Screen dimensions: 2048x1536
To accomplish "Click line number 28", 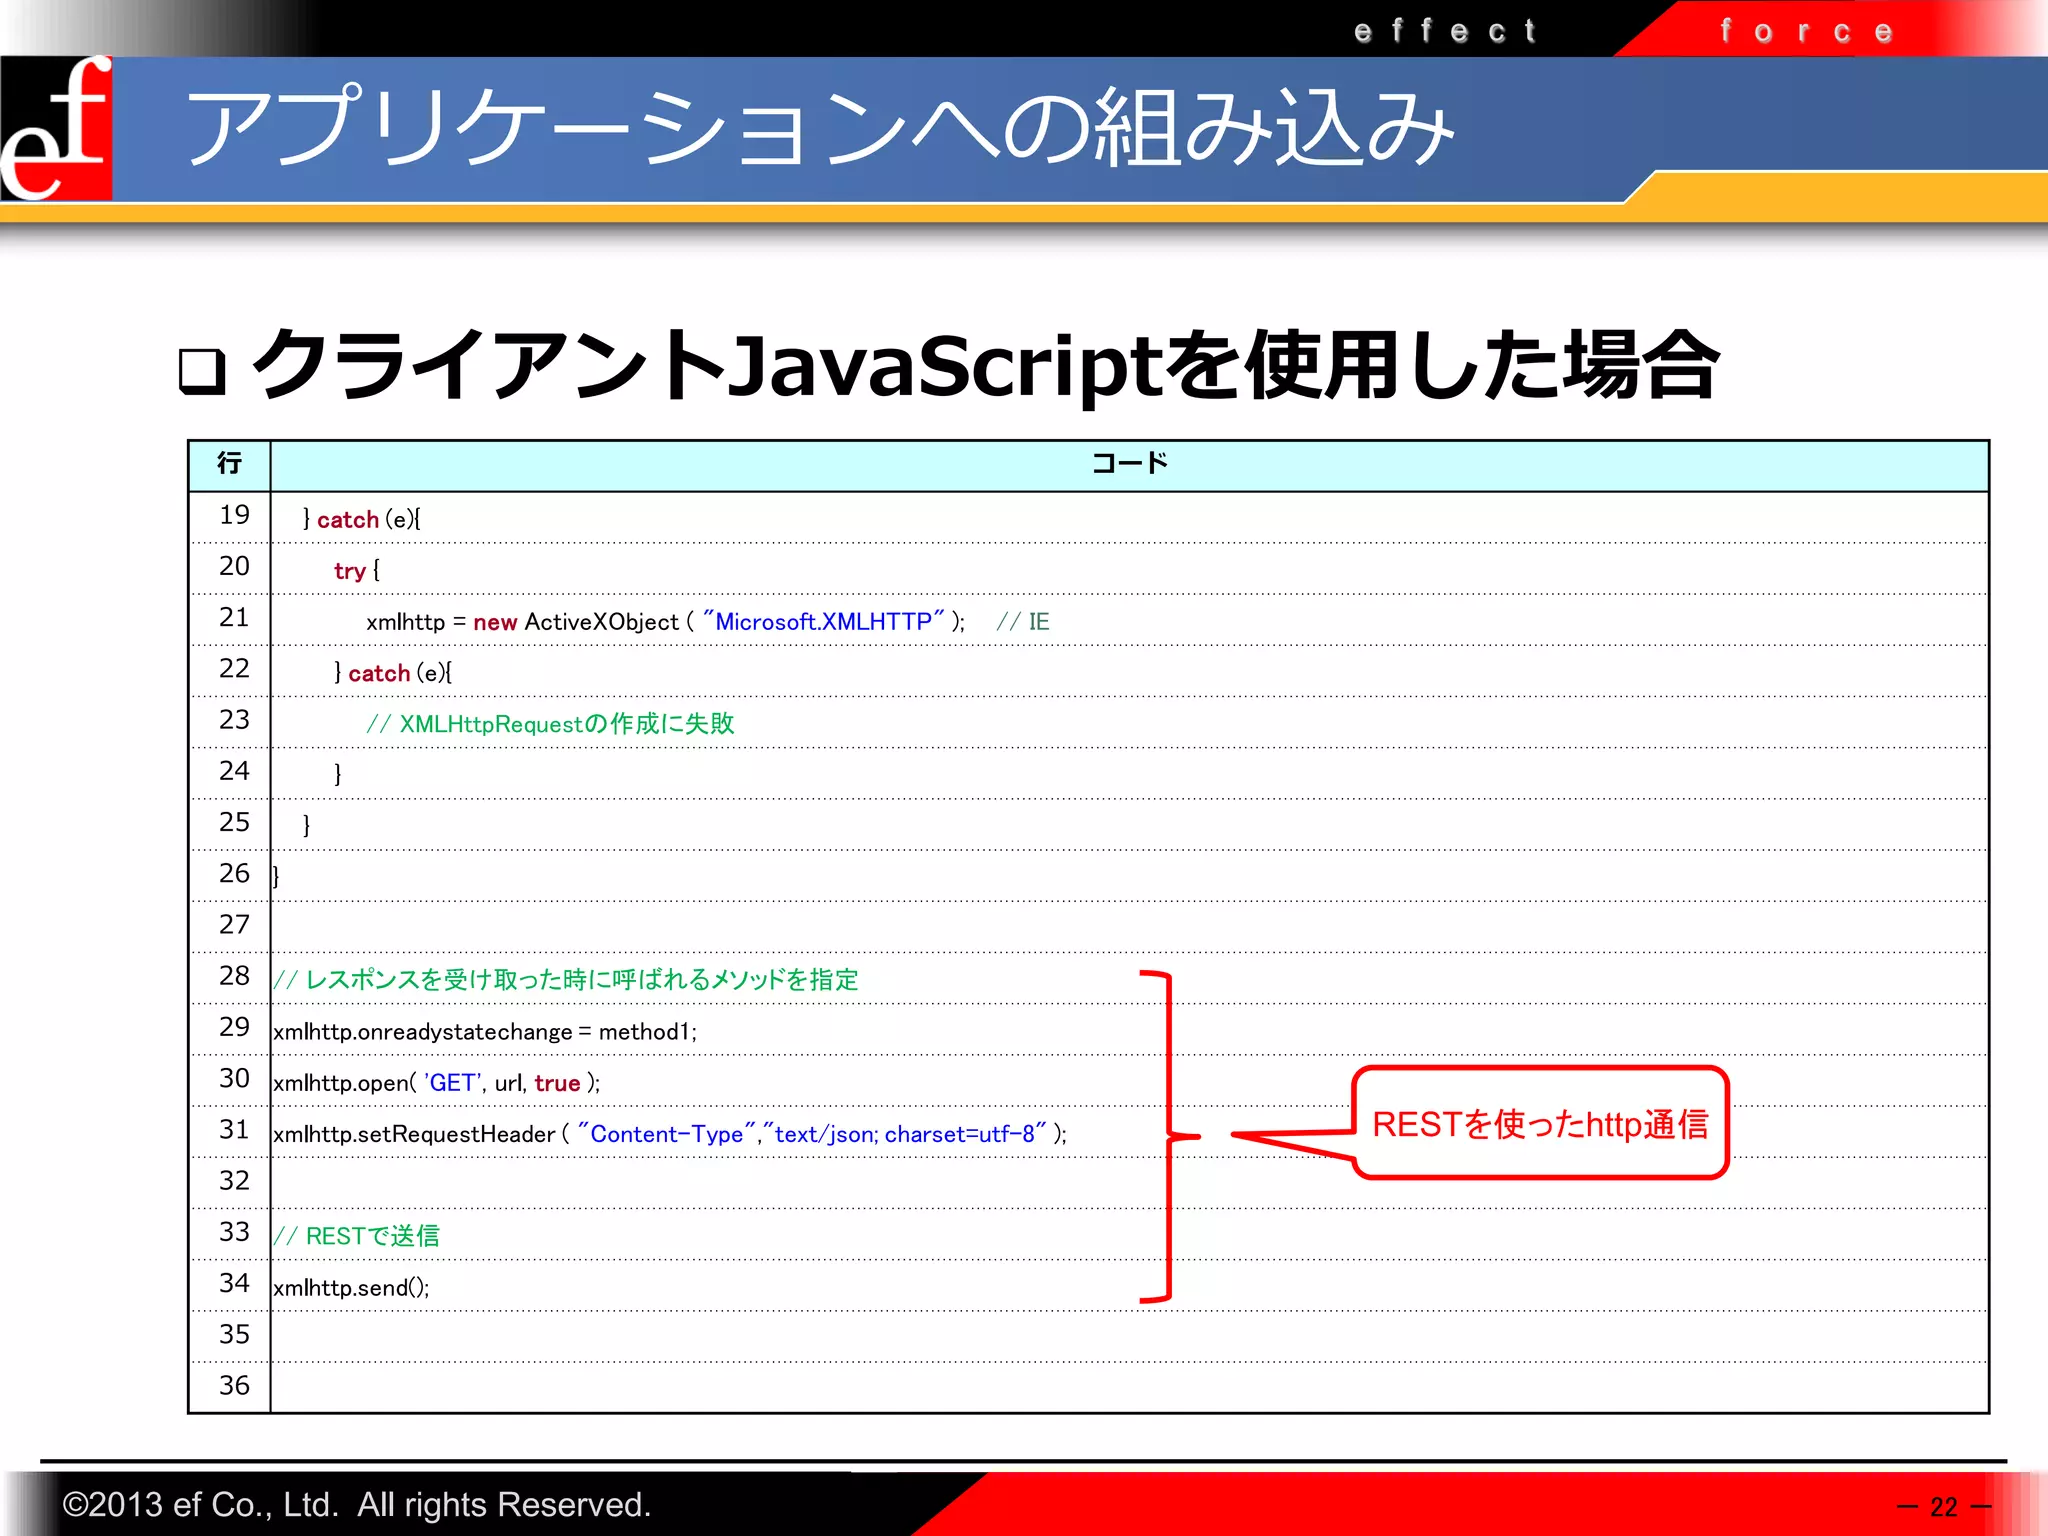I will (234, 976).
